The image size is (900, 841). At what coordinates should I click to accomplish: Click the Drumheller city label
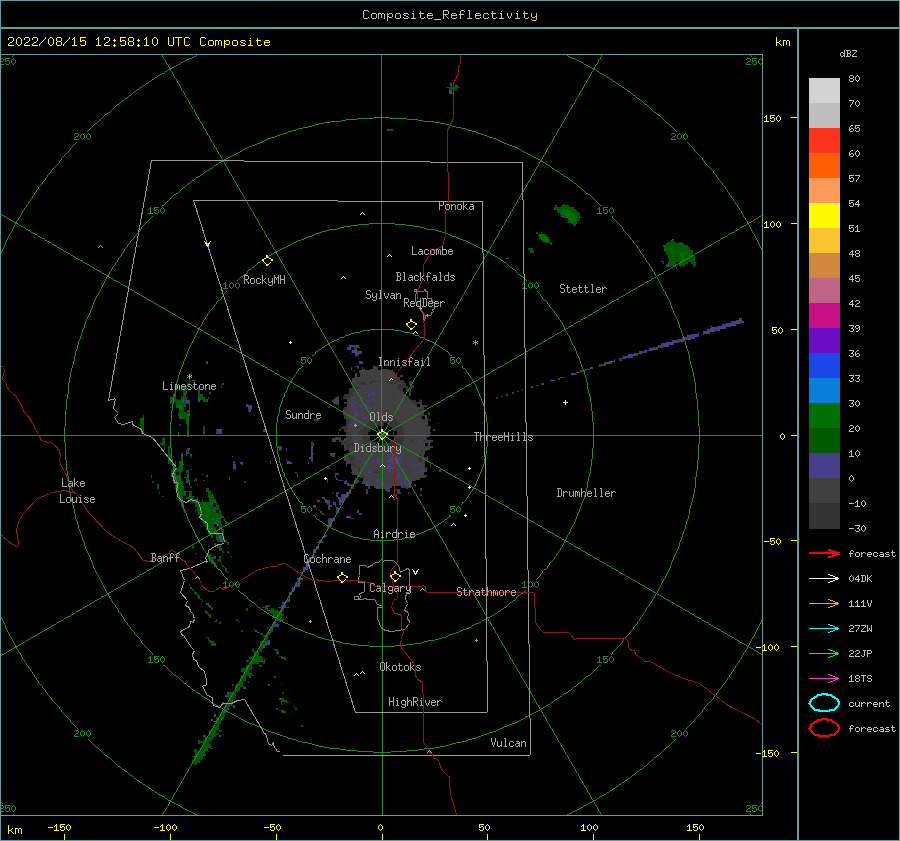(586, 493)
